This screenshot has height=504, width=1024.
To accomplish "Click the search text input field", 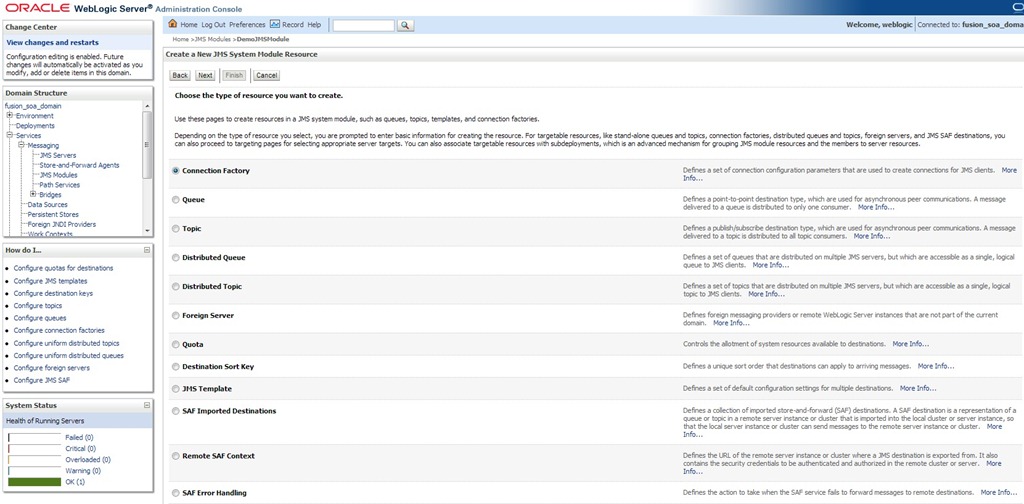I will coord(361,24).
